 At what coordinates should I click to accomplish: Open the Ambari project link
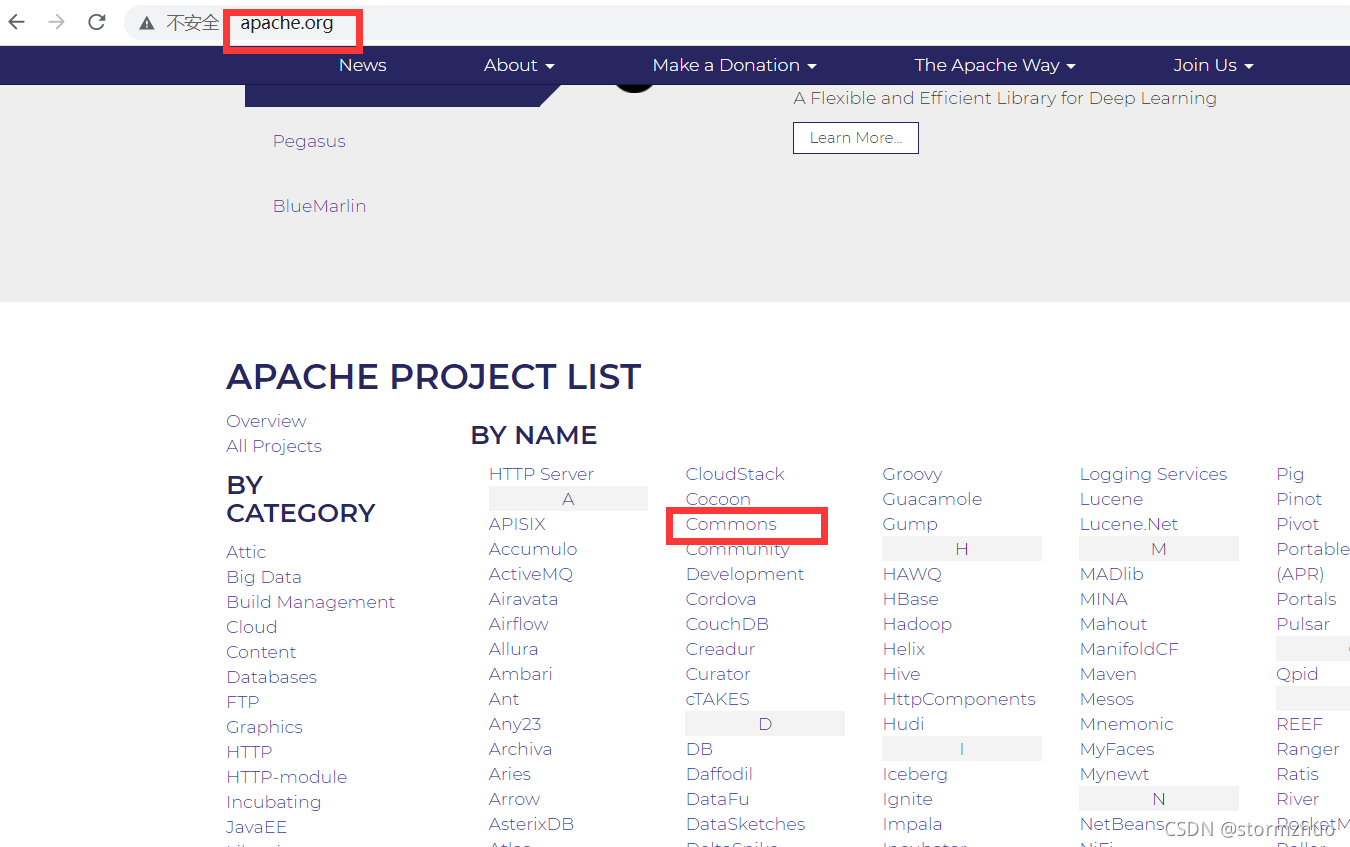coord(521,674)
